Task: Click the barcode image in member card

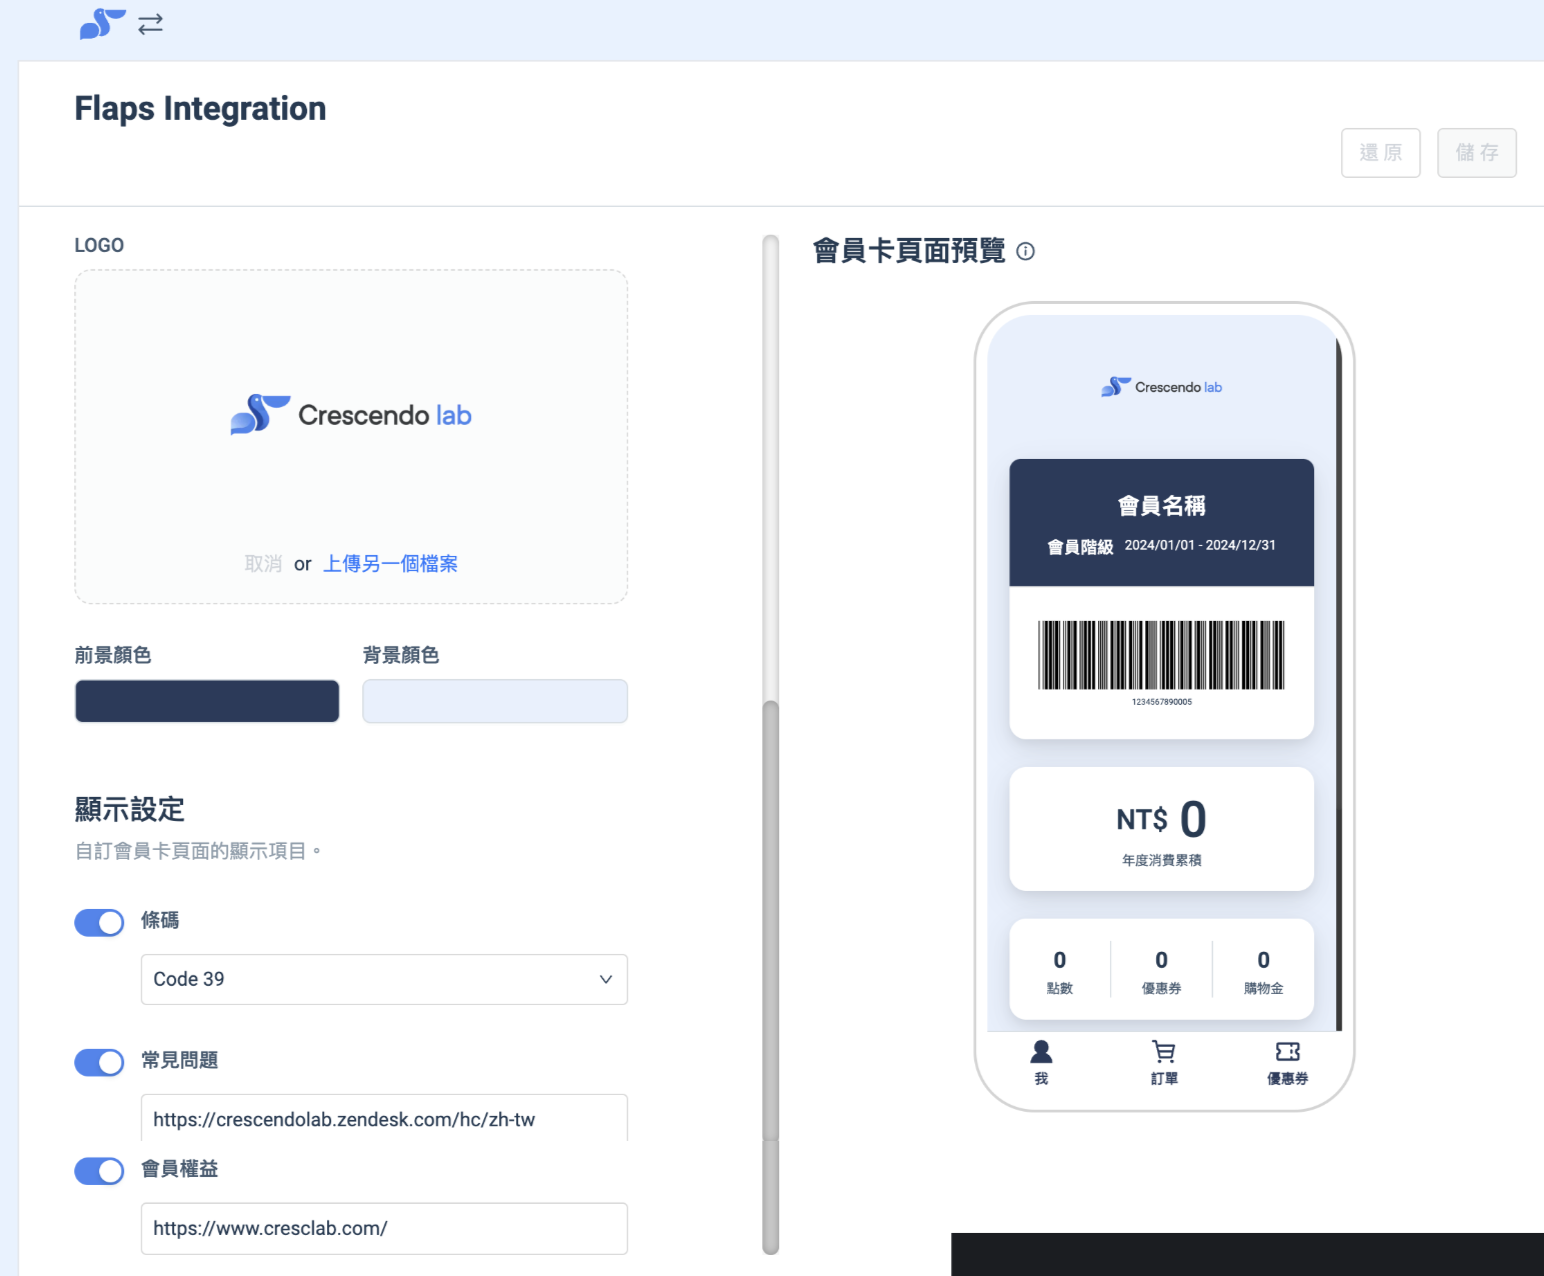Action: point(1161,655)
